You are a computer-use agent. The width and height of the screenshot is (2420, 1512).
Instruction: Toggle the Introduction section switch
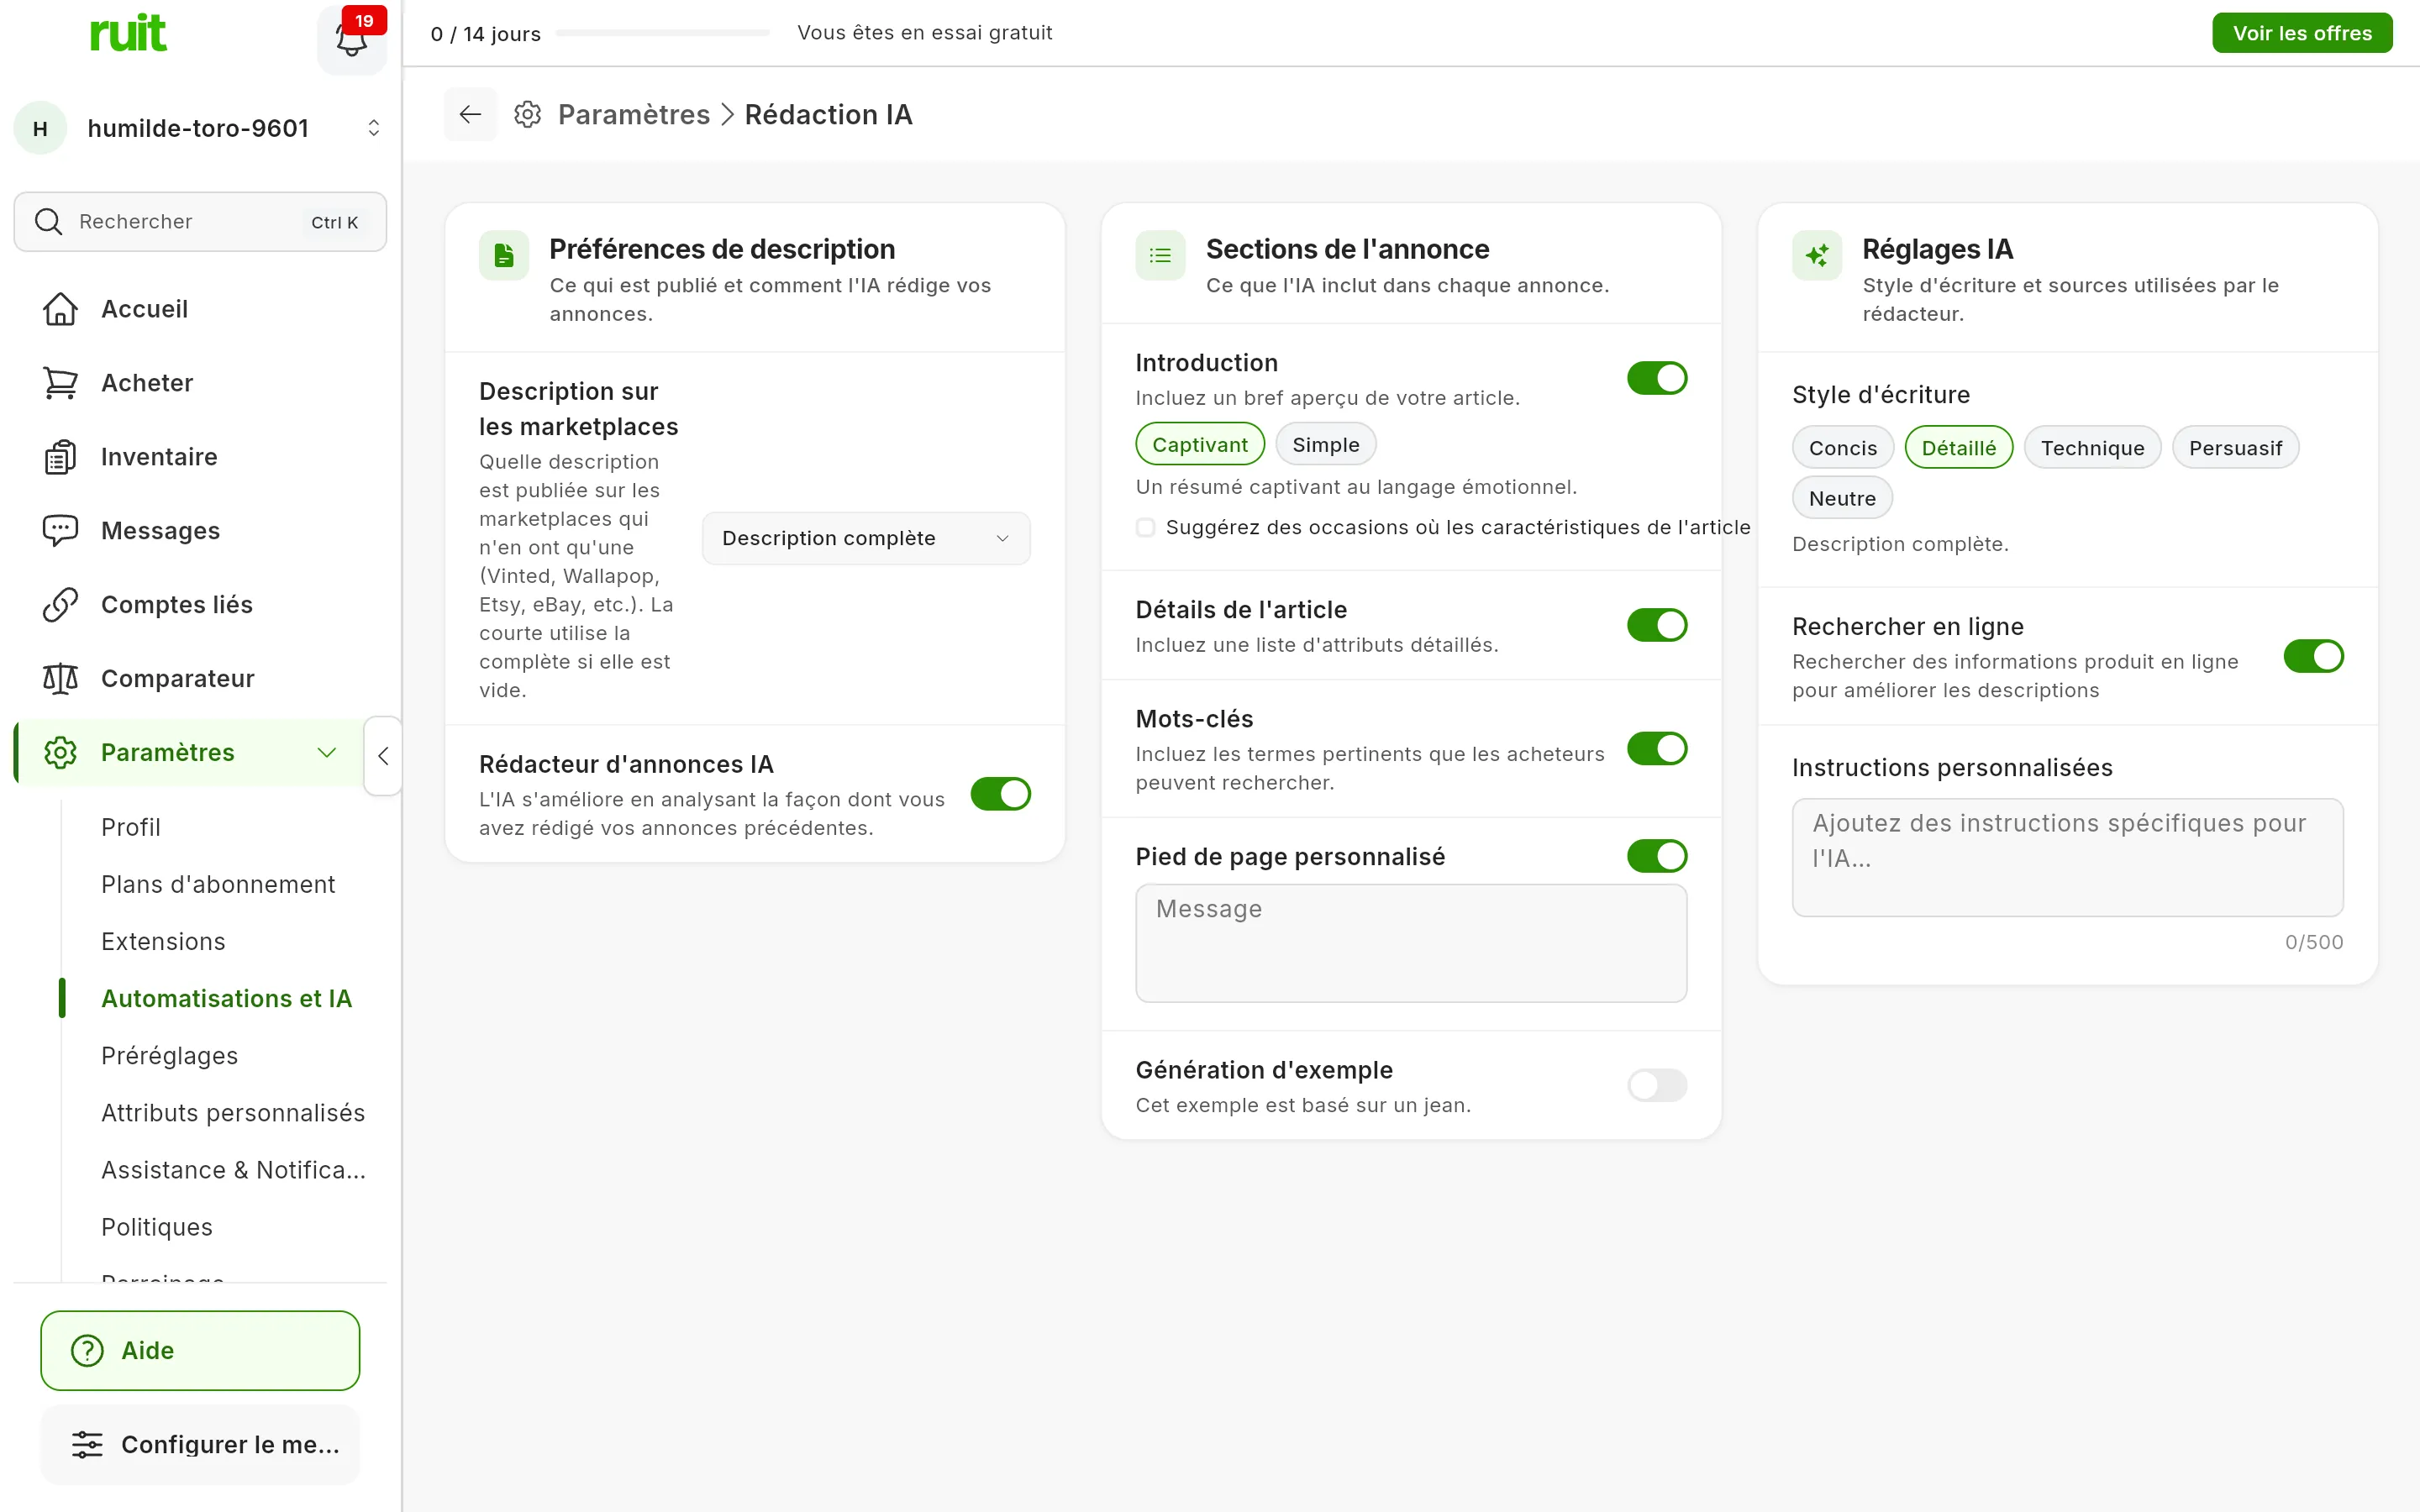1657,378
